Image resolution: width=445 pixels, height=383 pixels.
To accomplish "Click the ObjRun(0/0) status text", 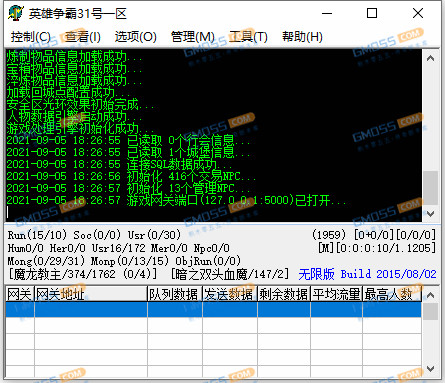I will (x=208, y=261).
